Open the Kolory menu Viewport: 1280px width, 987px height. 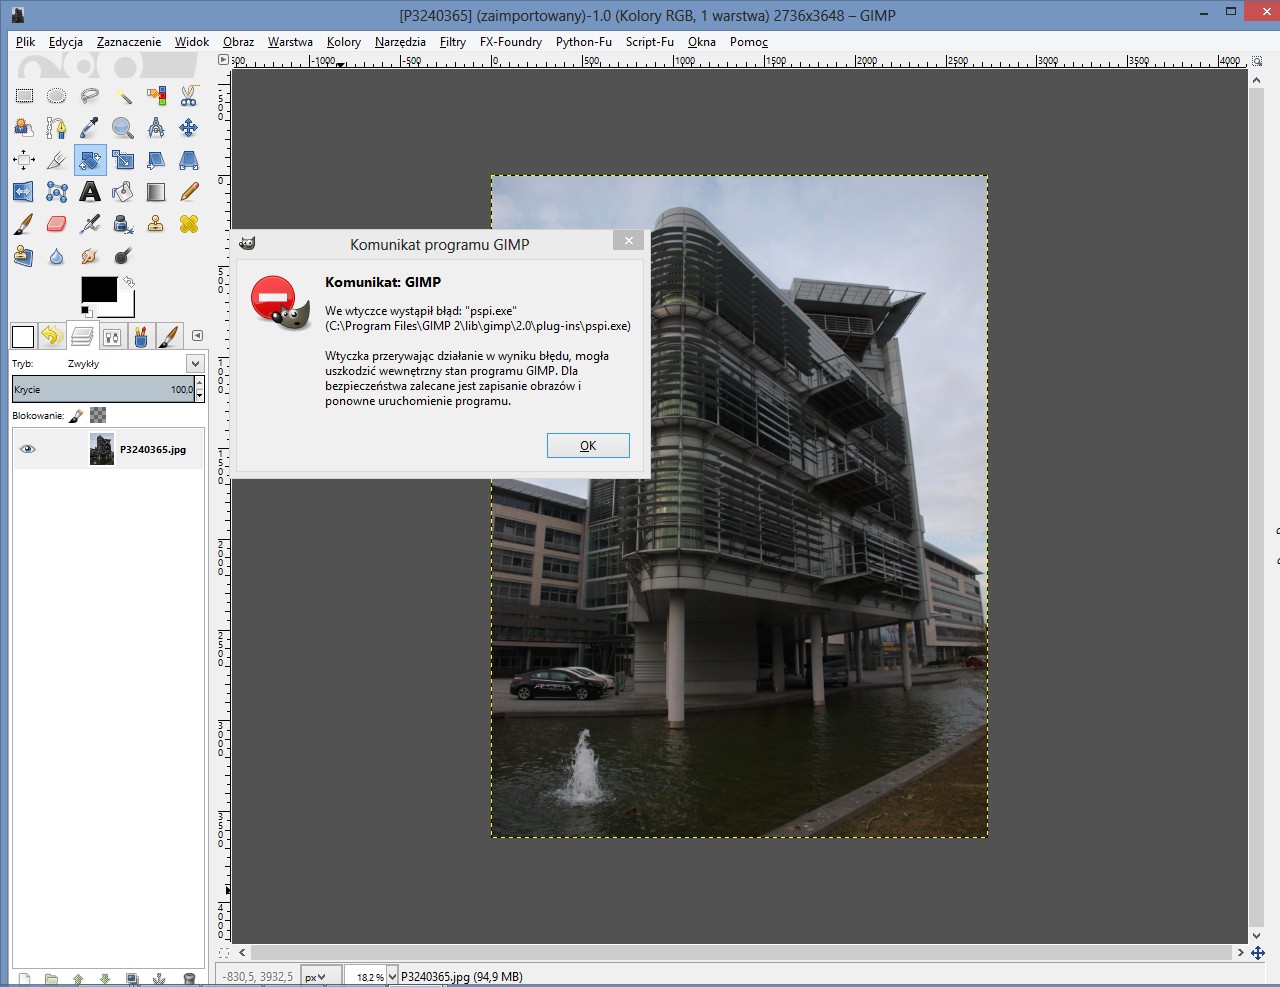coord(343,42)
